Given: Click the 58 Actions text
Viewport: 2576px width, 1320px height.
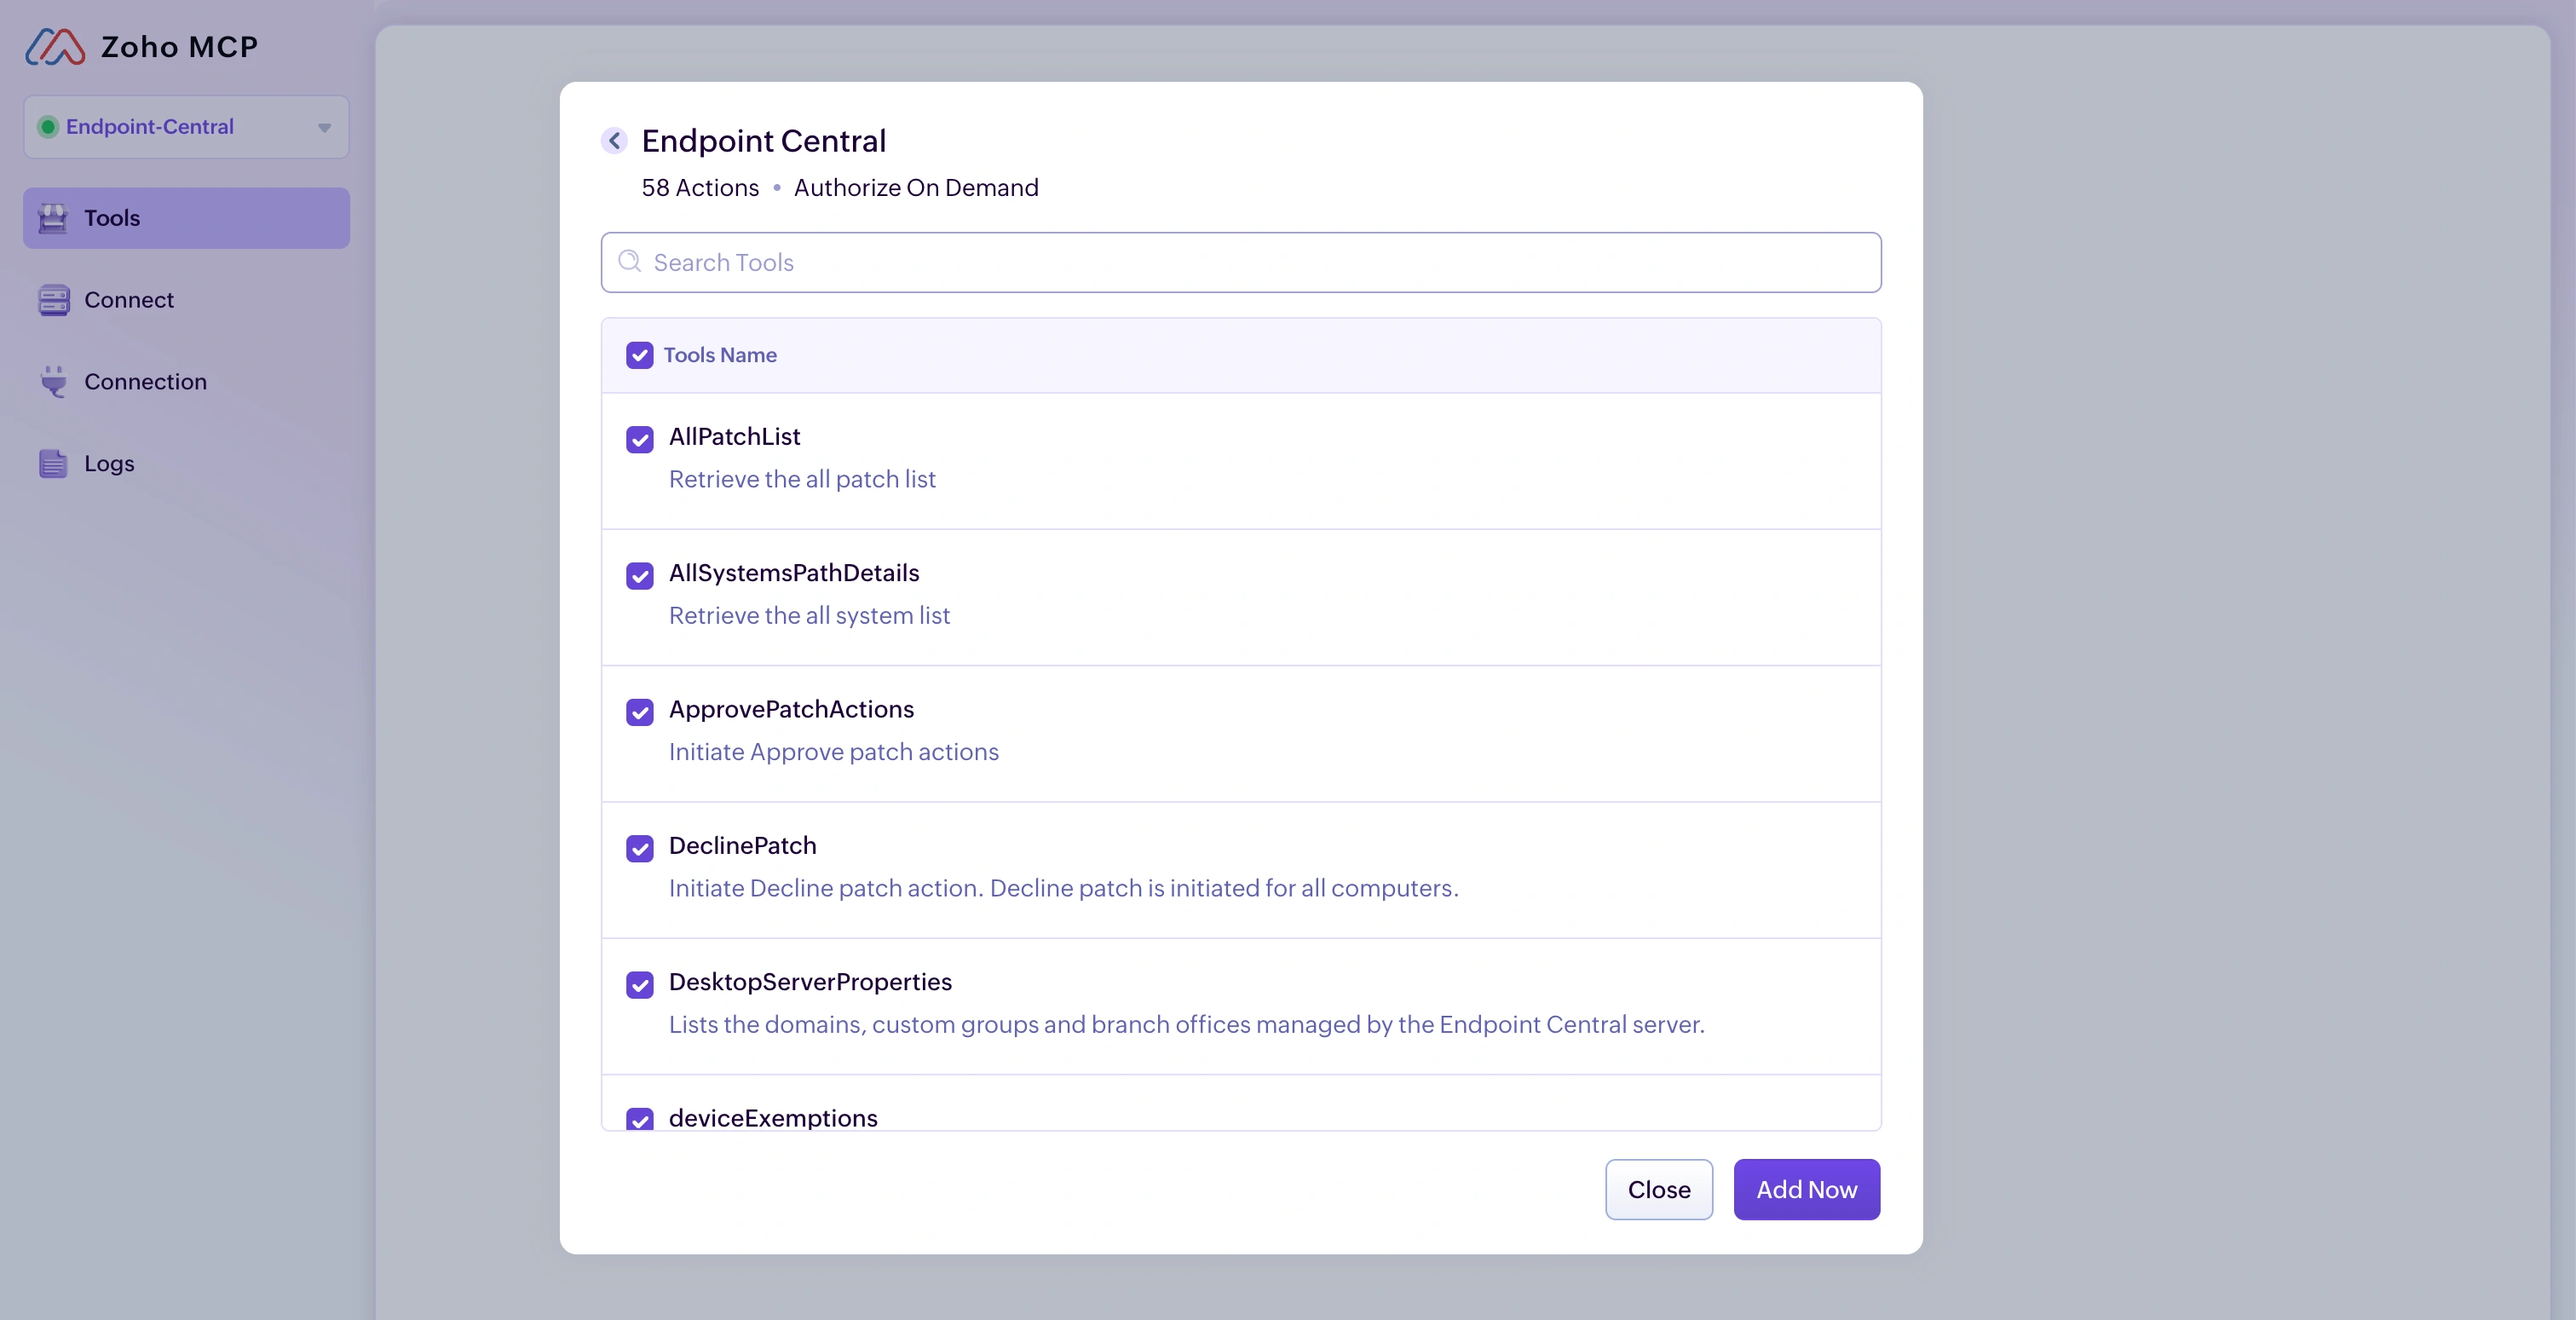Looking at the screenshot, I should coord(700,188).
